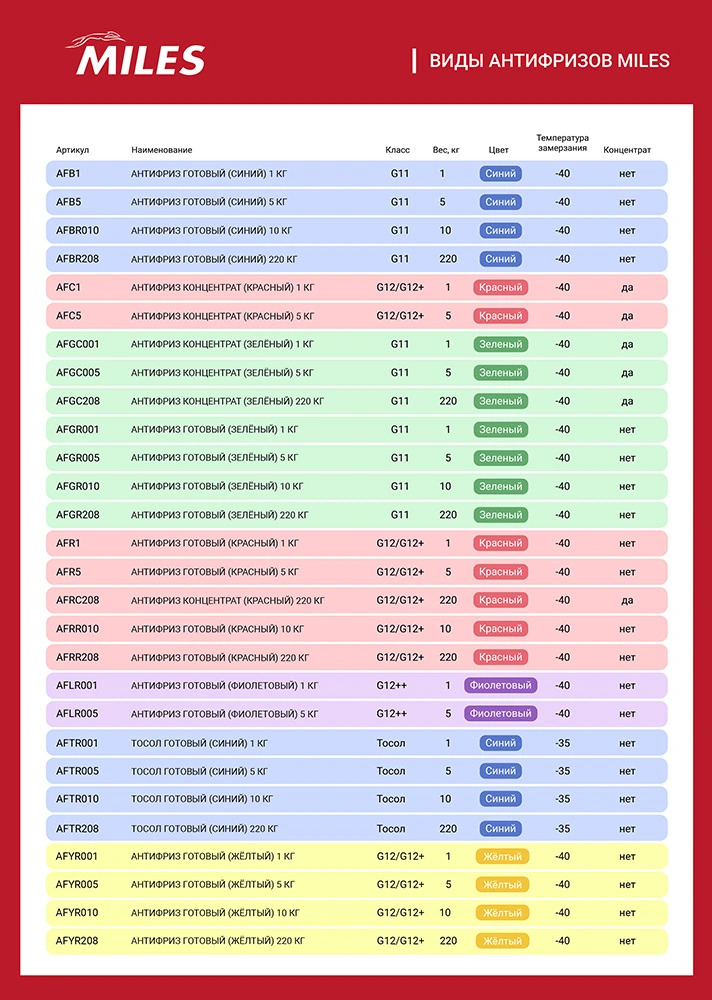Click the Концентрат column header
The image size is (712, 1000).
[627, 150]
